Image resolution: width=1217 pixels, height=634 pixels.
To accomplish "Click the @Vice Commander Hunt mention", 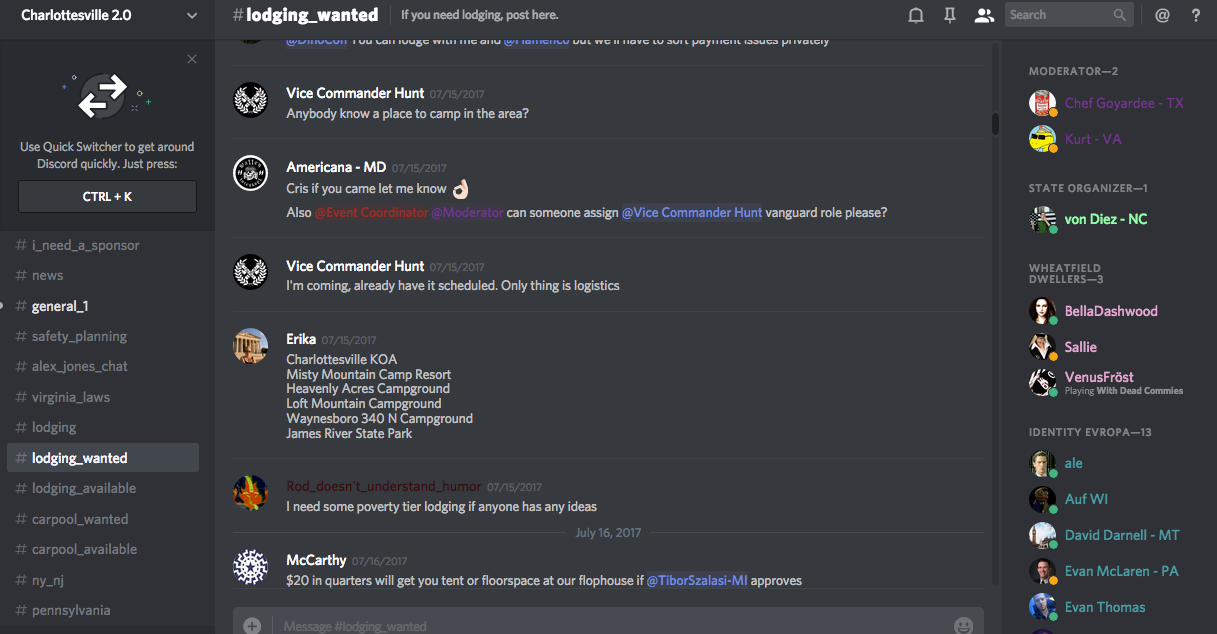I will pyautogui.click(x=692, y=212).
